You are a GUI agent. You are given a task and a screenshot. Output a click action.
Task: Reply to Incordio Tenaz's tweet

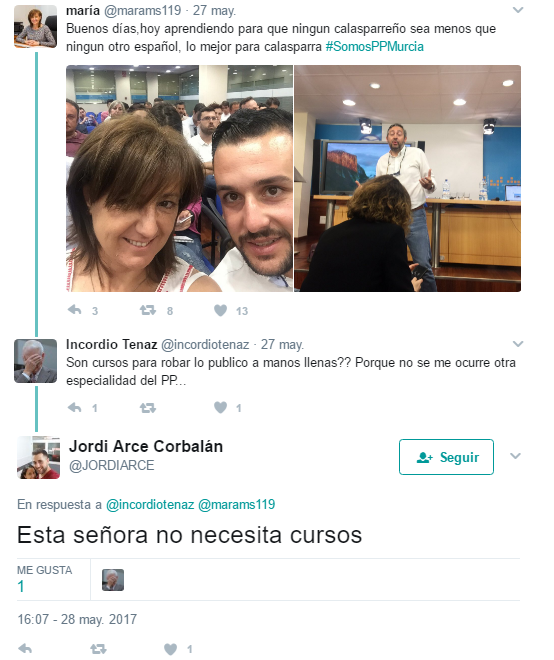(x=75, y=407)
